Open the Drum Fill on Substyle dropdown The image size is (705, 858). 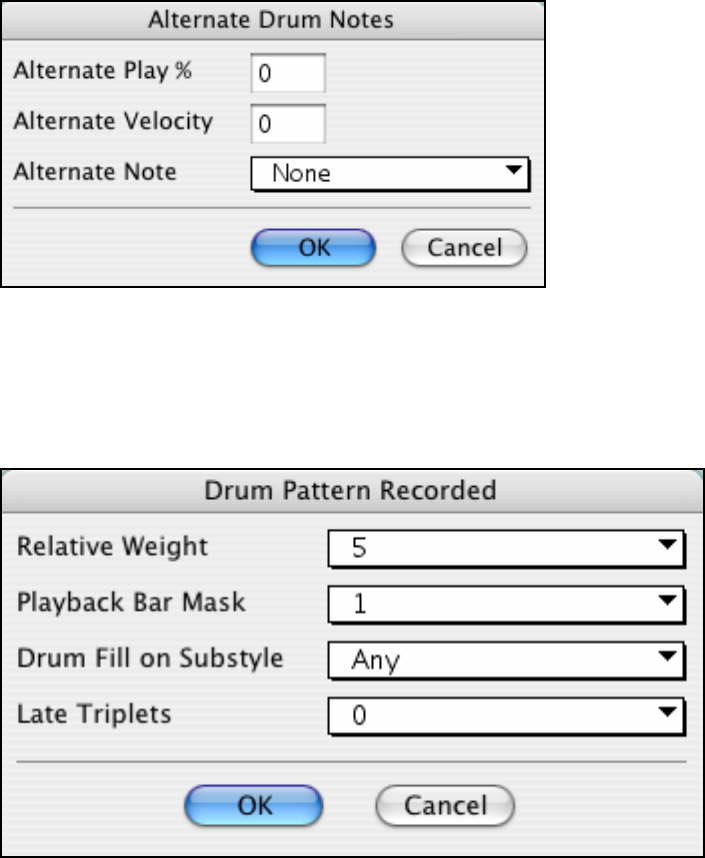pos(506,659)
